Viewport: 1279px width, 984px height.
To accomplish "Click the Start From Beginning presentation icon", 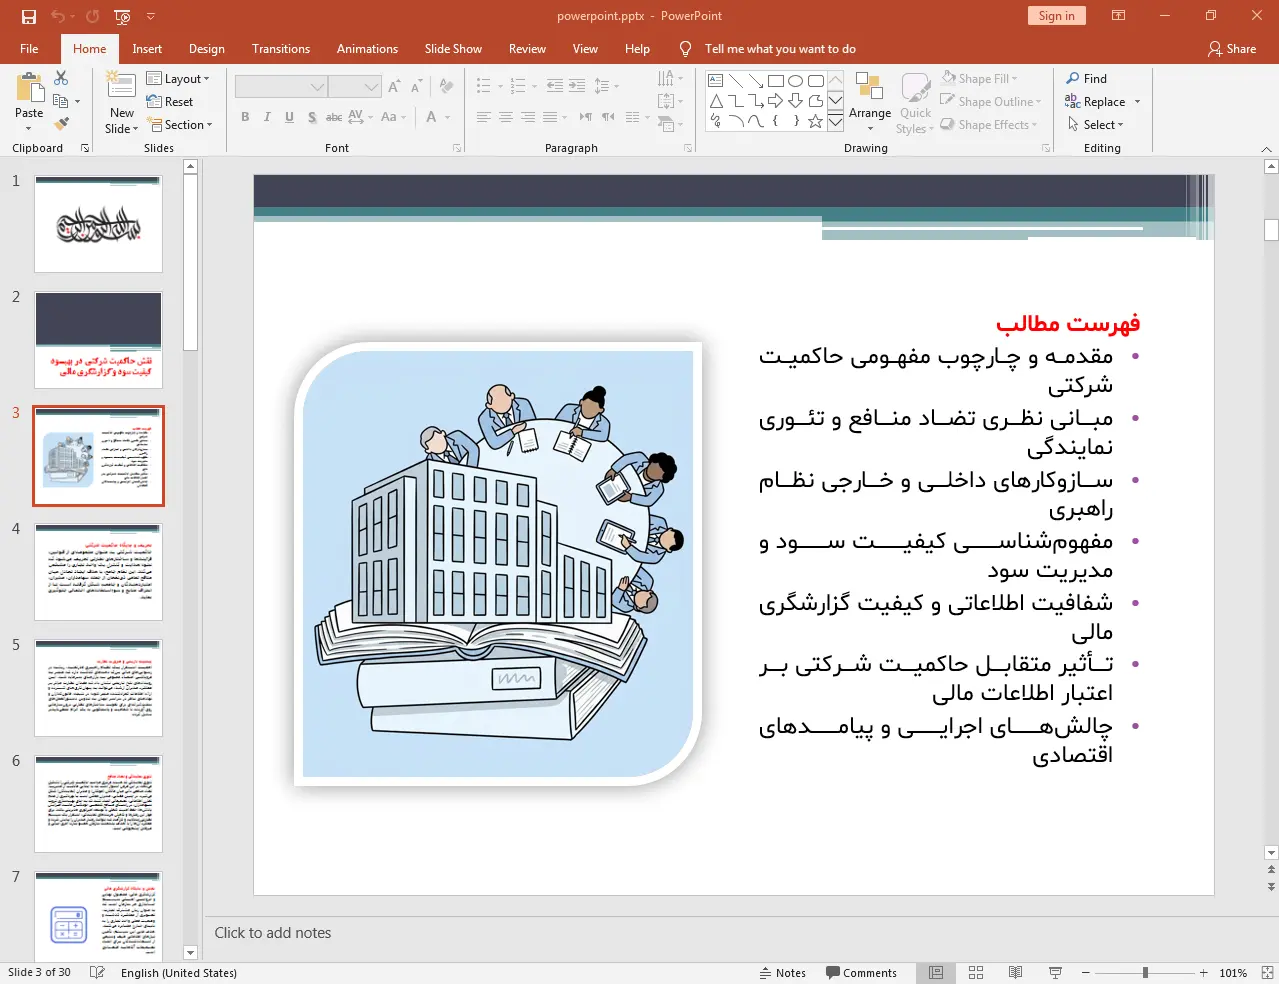I will 122,16.
